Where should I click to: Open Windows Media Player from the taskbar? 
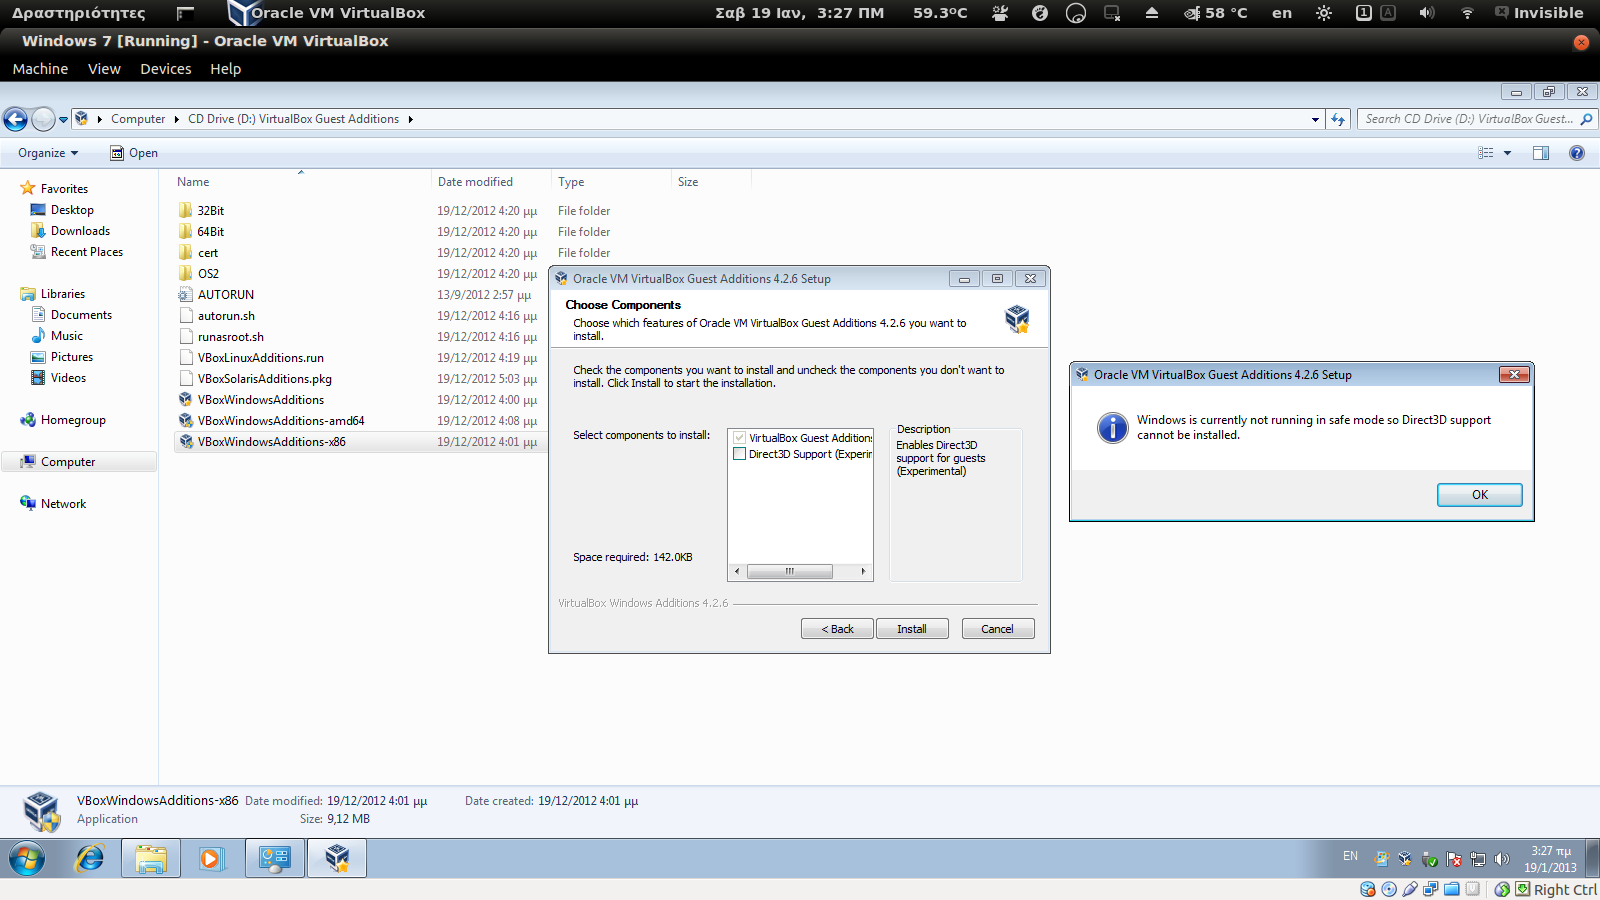(x=212, y=859)
